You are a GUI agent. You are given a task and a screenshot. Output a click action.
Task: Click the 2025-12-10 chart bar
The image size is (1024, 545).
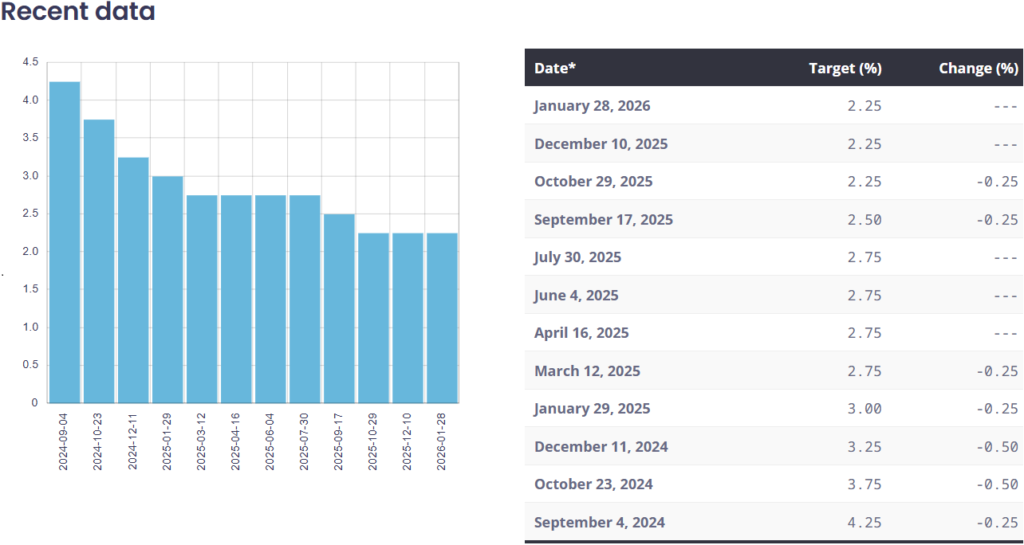point(408,318)
